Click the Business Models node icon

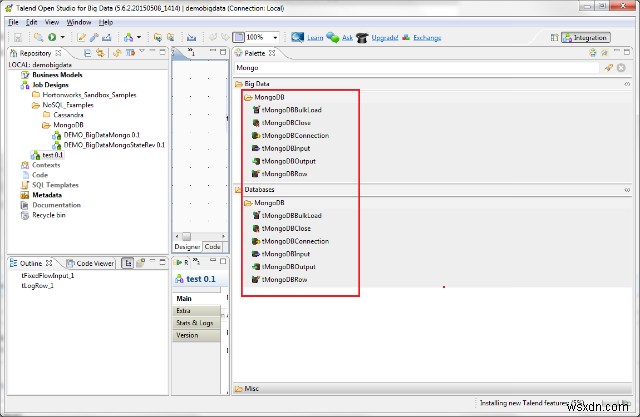point(25,75)
